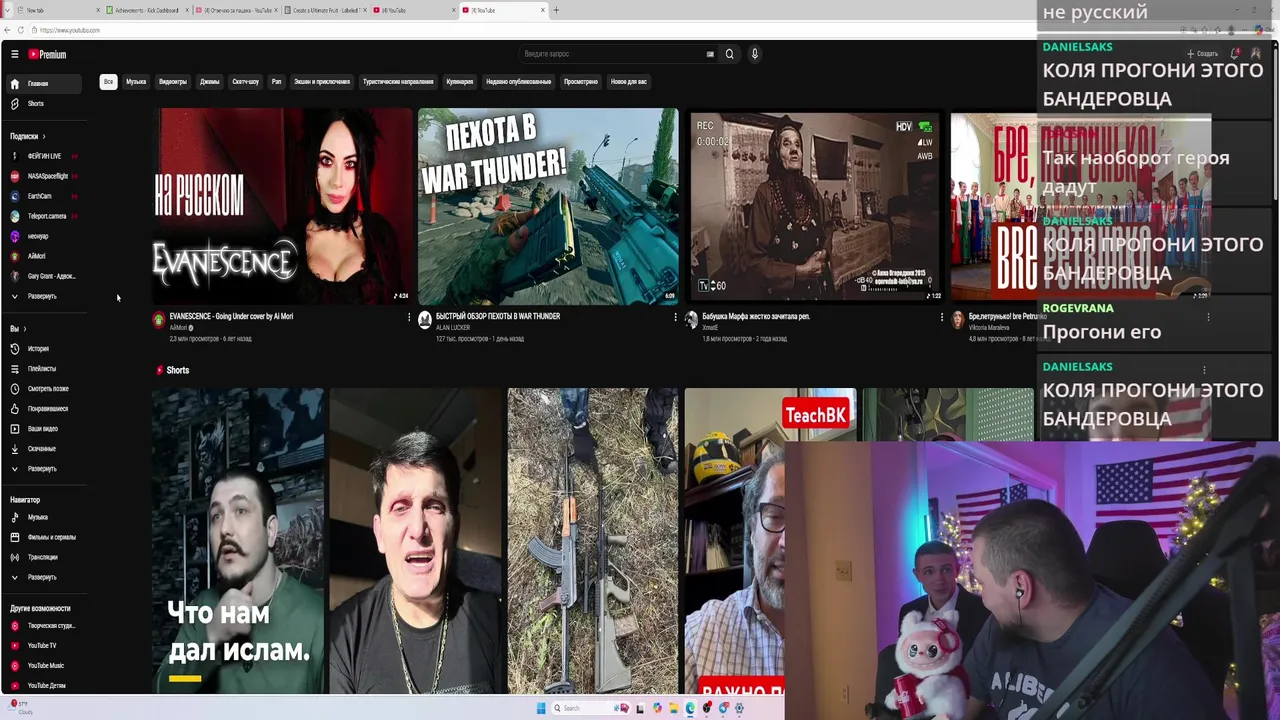This screenshot has height=720, width=1280.
Task: Click the search magnifier button
Action: (729, 54)
